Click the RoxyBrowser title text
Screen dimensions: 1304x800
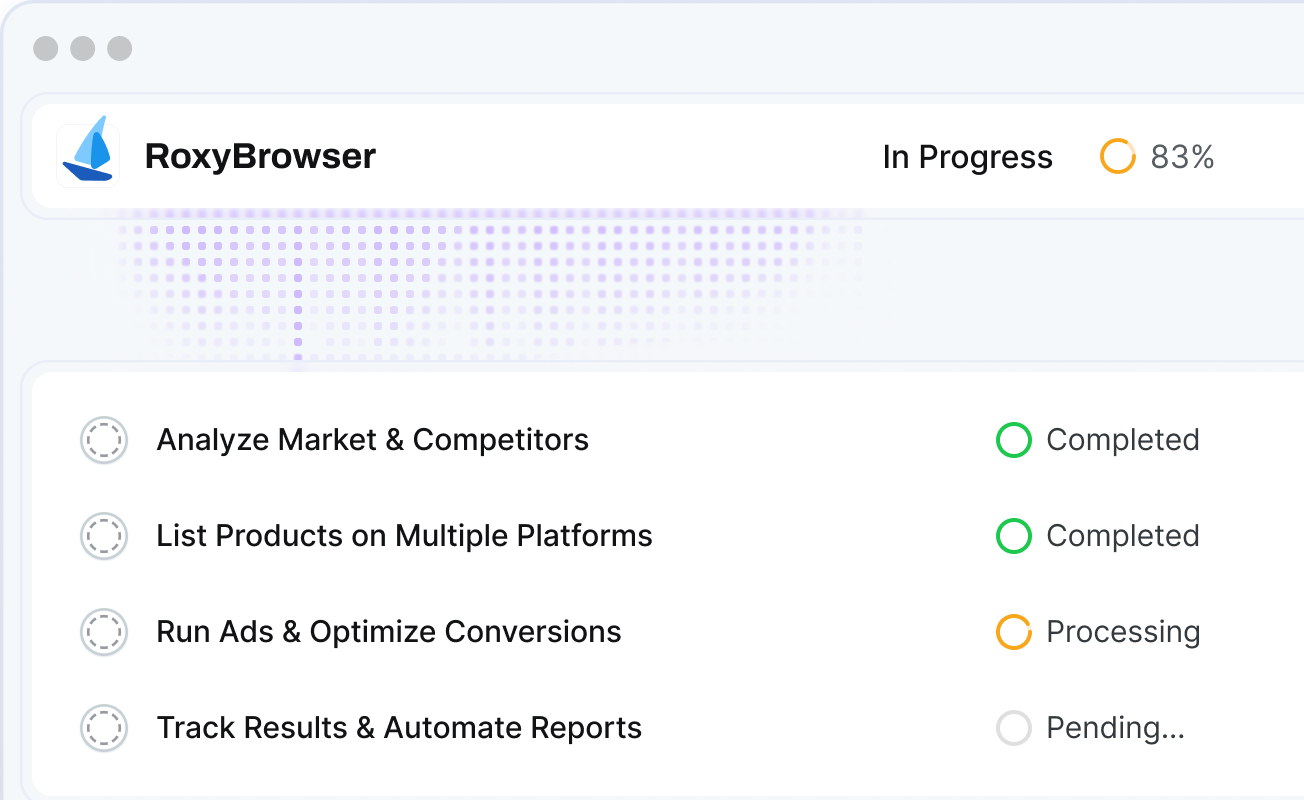tap(260, 157)
